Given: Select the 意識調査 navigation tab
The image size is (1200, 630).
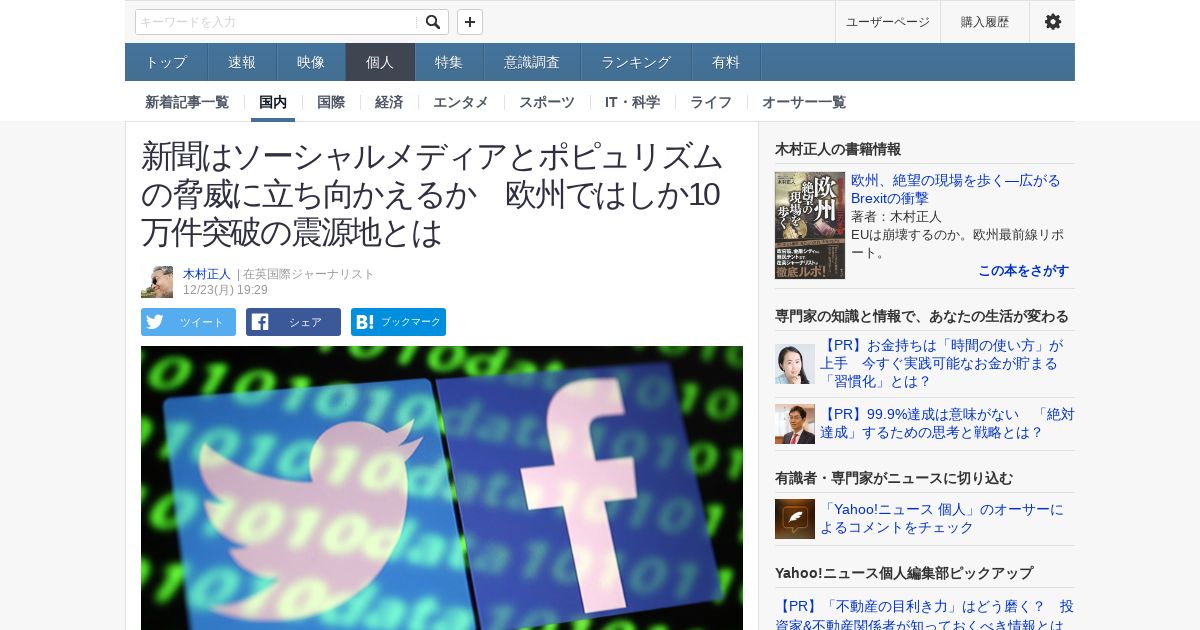Looking at the screenshot, I should tap(532, 62).
